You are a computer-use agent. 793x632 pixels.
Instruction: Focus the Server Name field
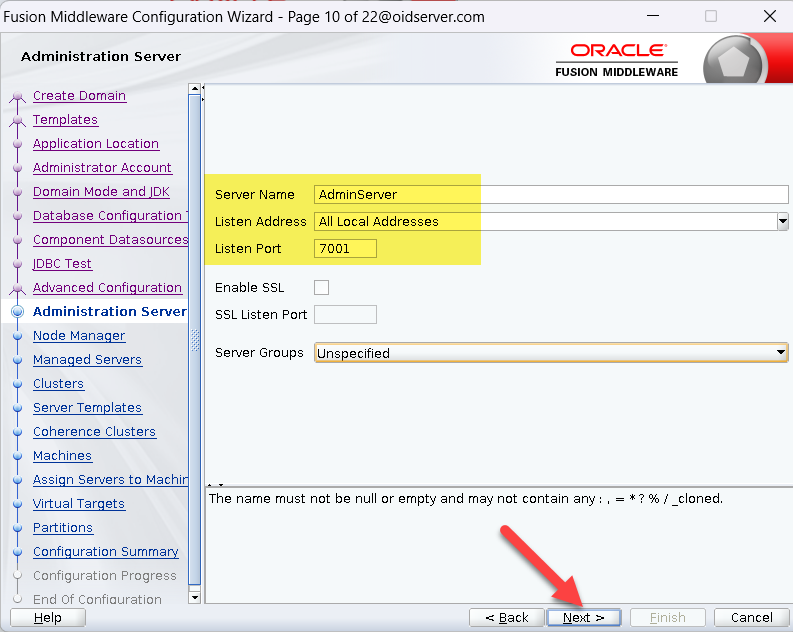pos(551,195)
